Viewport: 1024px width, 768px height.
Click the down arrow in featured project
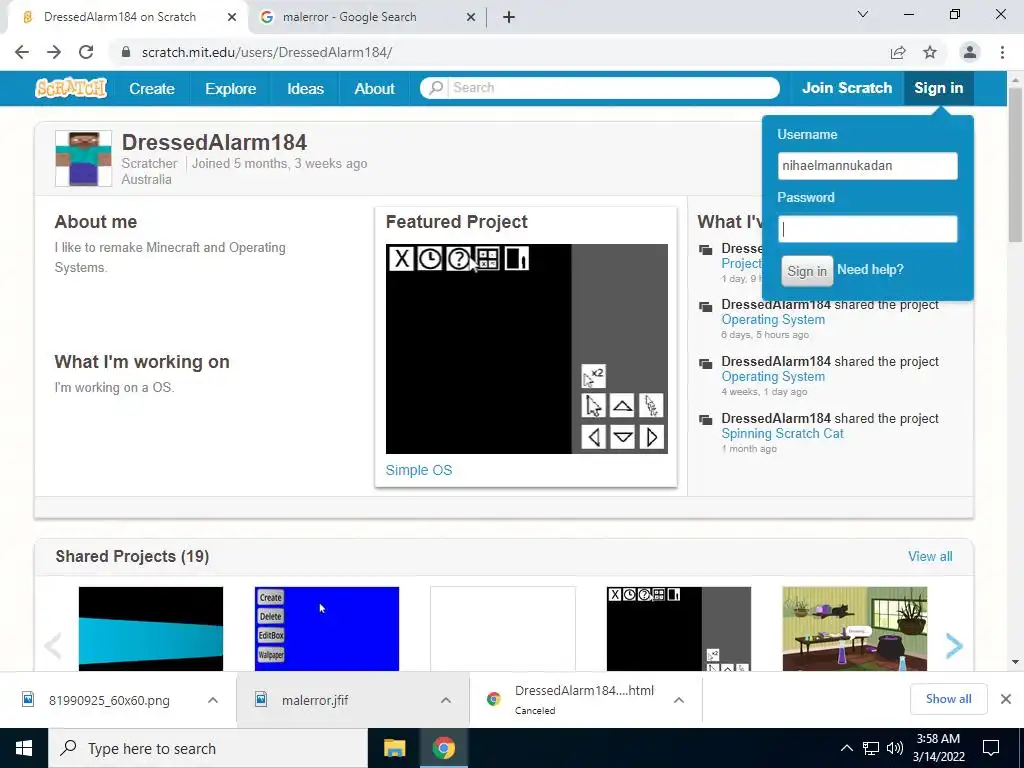(622, 437)
